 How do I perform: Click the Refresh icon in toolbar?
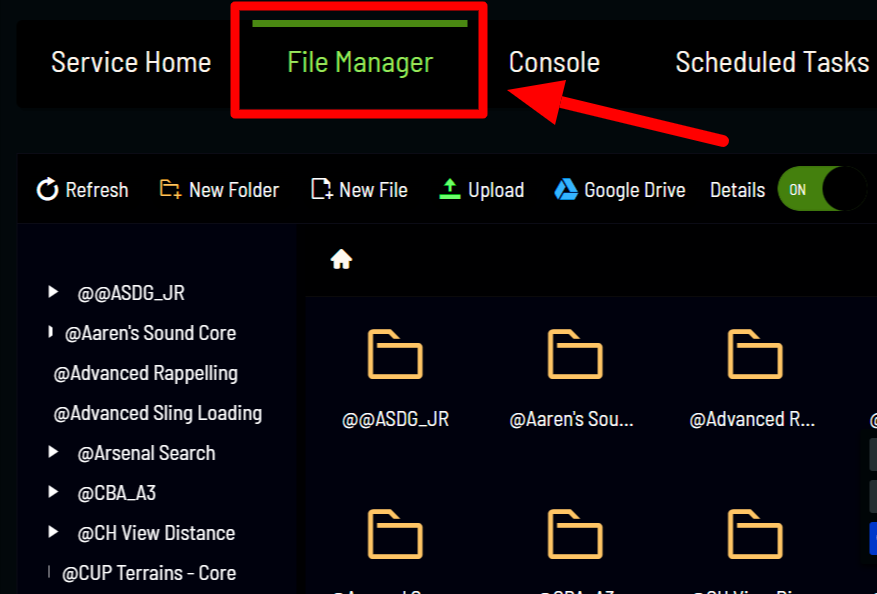(47, 189)
